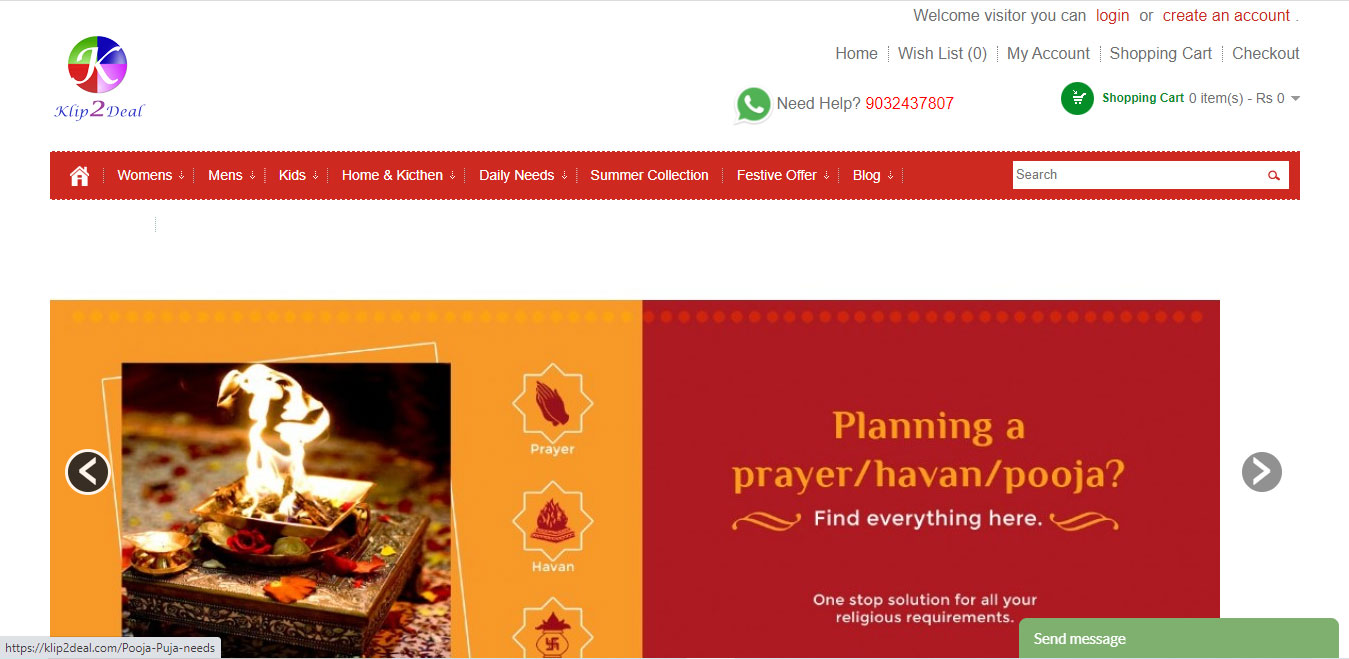This screenshot has width=1349, height=659.
Task: Expand the Womens menu
Action: click(x=150, y=175)
